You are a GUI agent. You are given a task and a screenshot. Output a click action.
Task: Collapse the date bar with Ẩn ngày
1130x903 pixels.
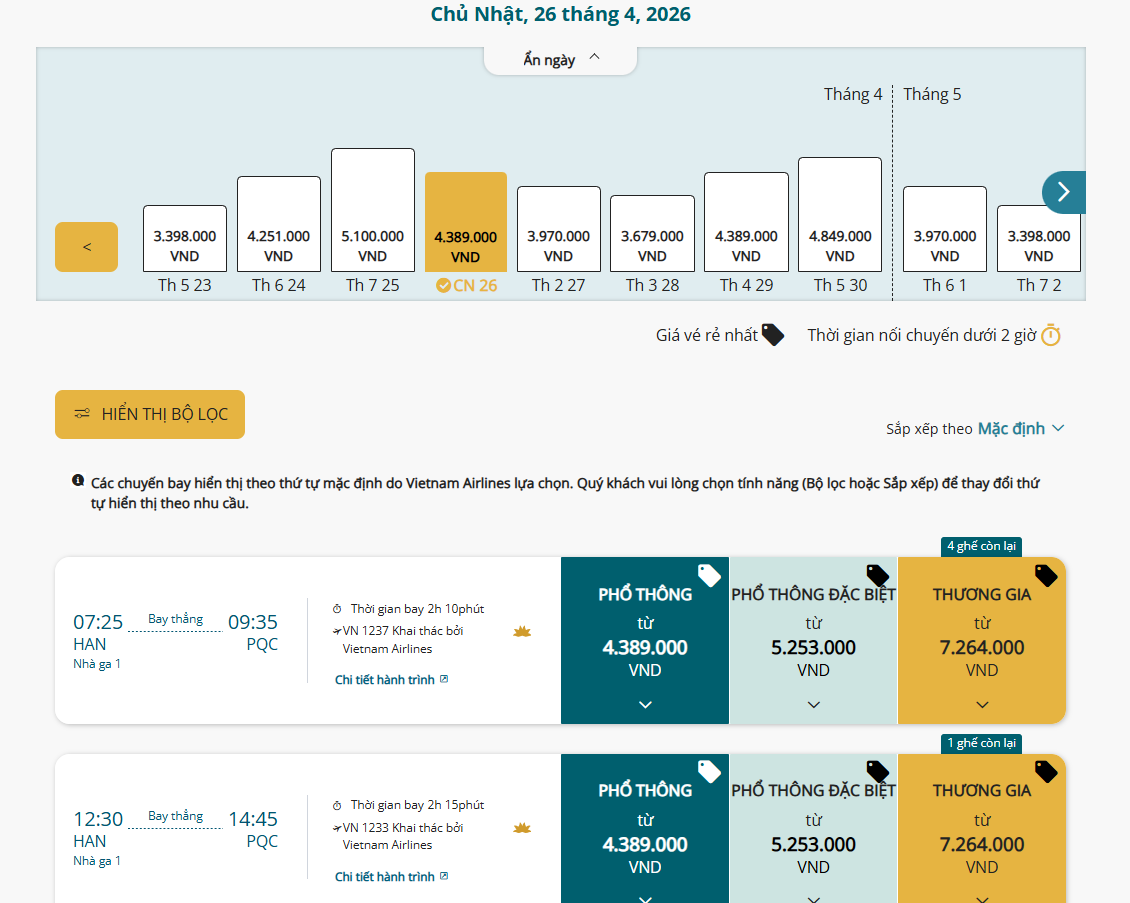pyautogui.click(x=560, y=59)
